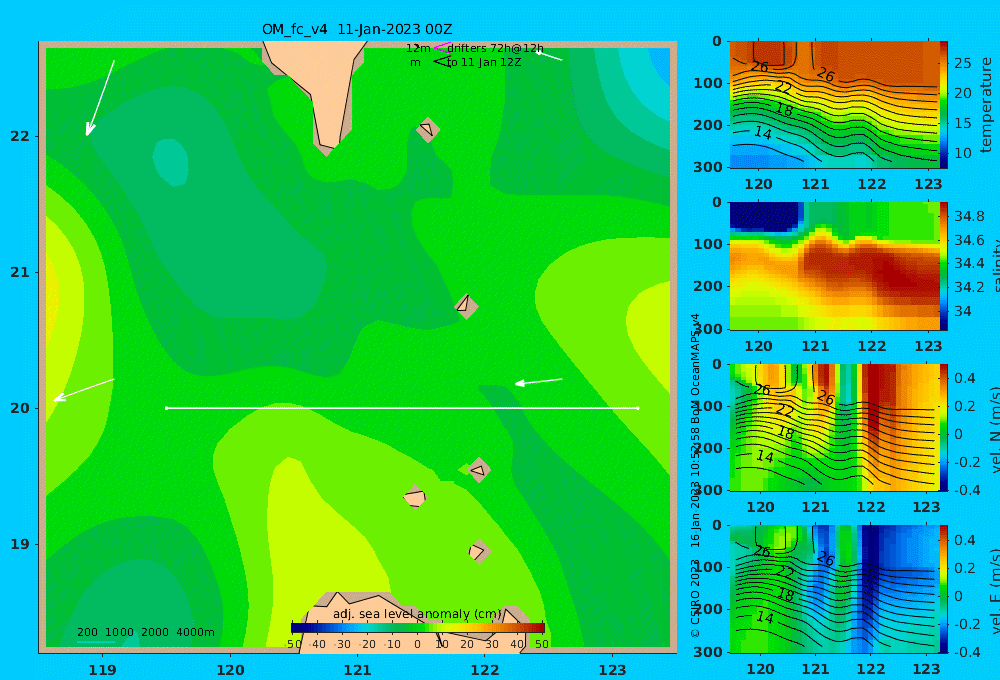This screenshot has width=1000, height=680.
Task: Open the northward velocity cross-section panel
Action: tap(834, 427)
